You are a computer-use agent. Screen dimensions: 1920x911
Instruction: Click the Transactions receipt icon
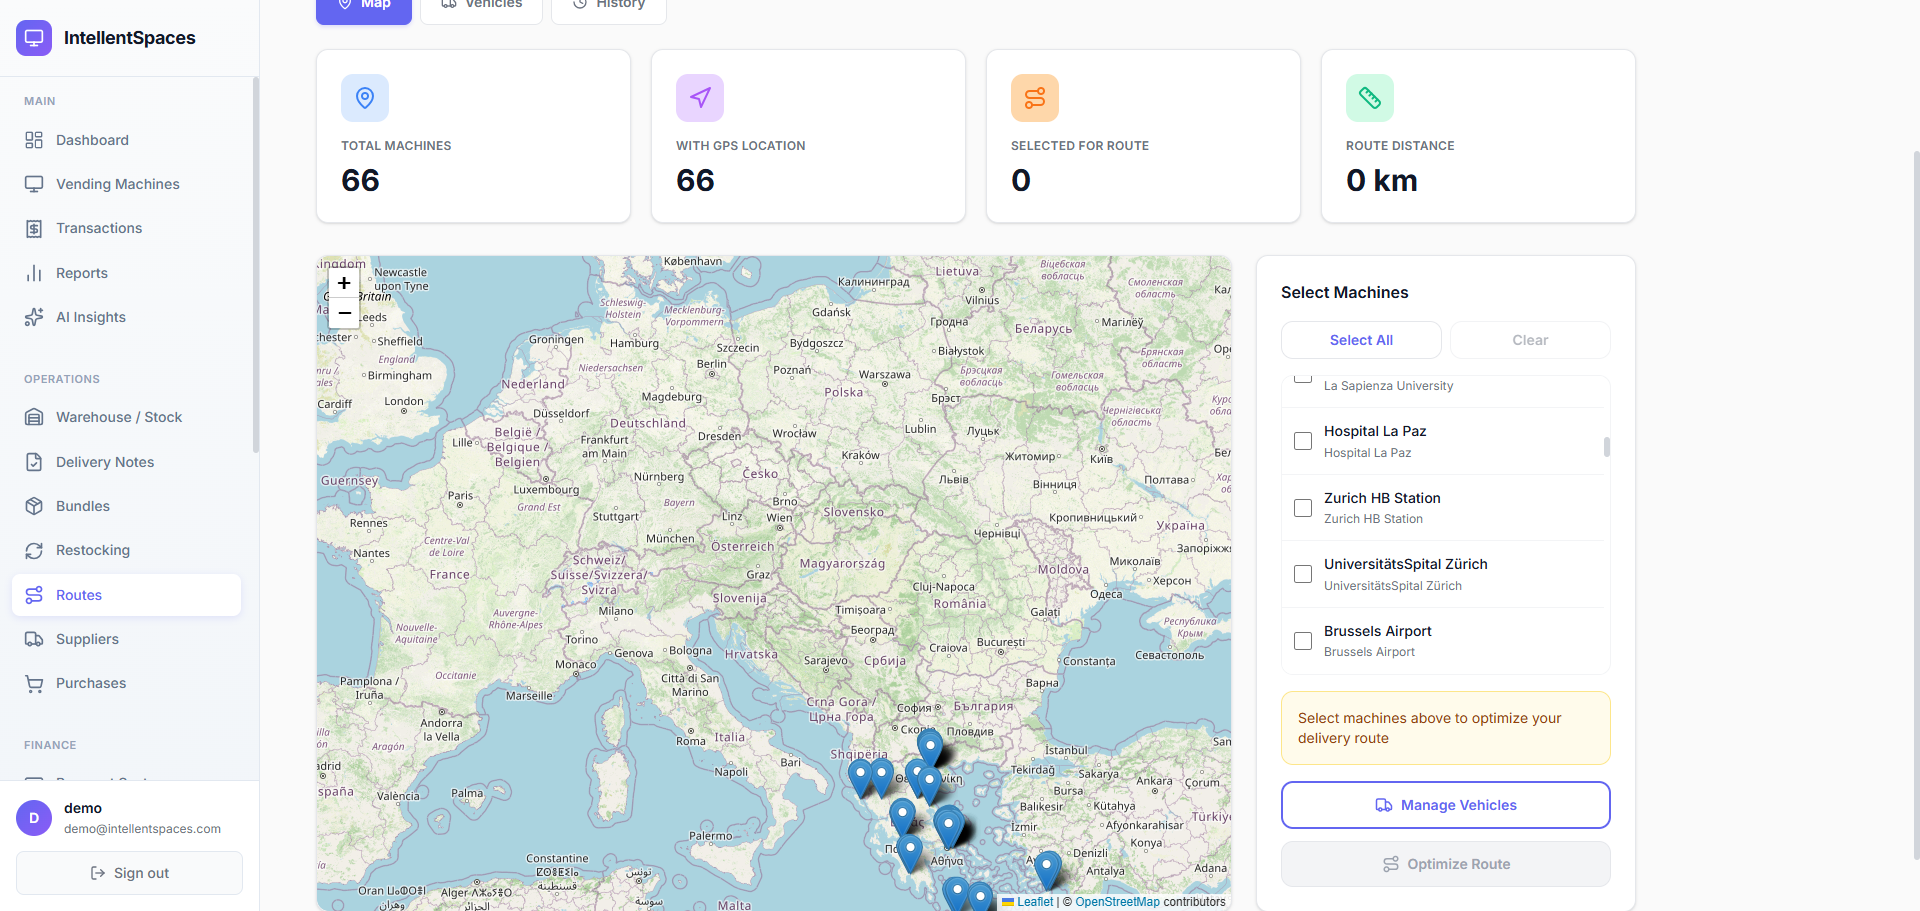pos(34,228)
